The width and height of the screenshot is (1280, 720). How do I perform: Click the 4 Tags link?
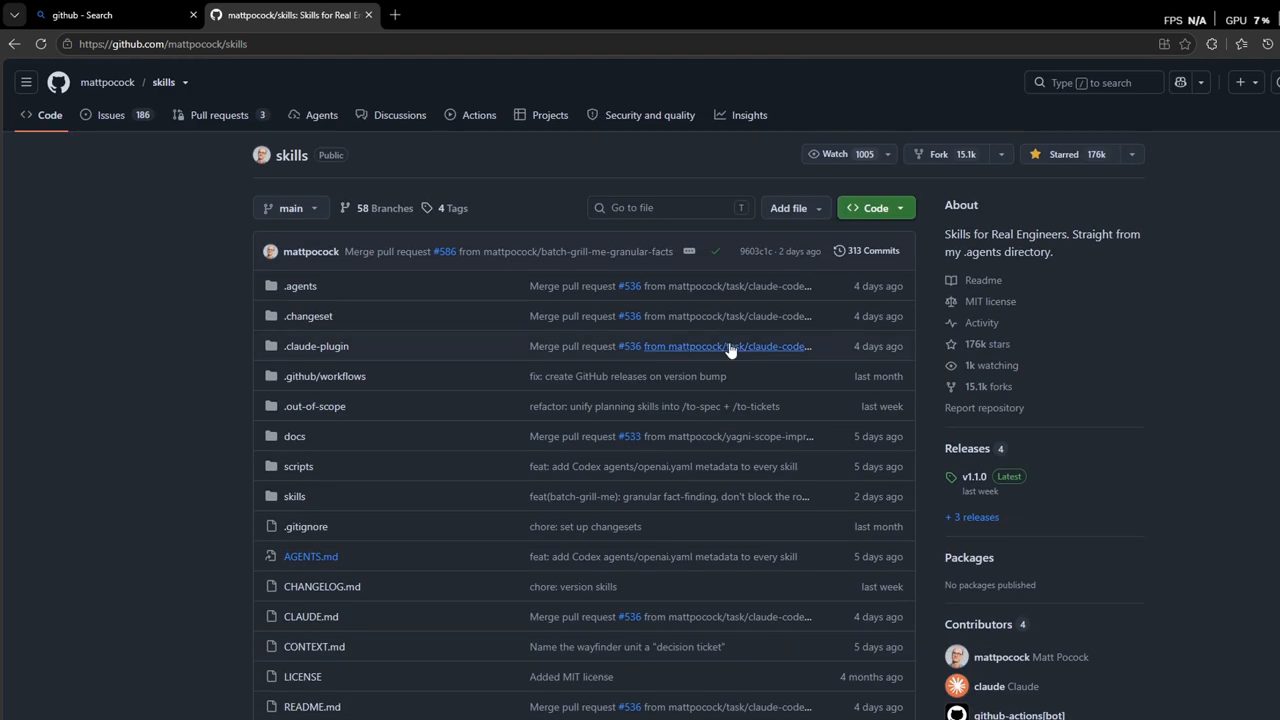[444, 208]
